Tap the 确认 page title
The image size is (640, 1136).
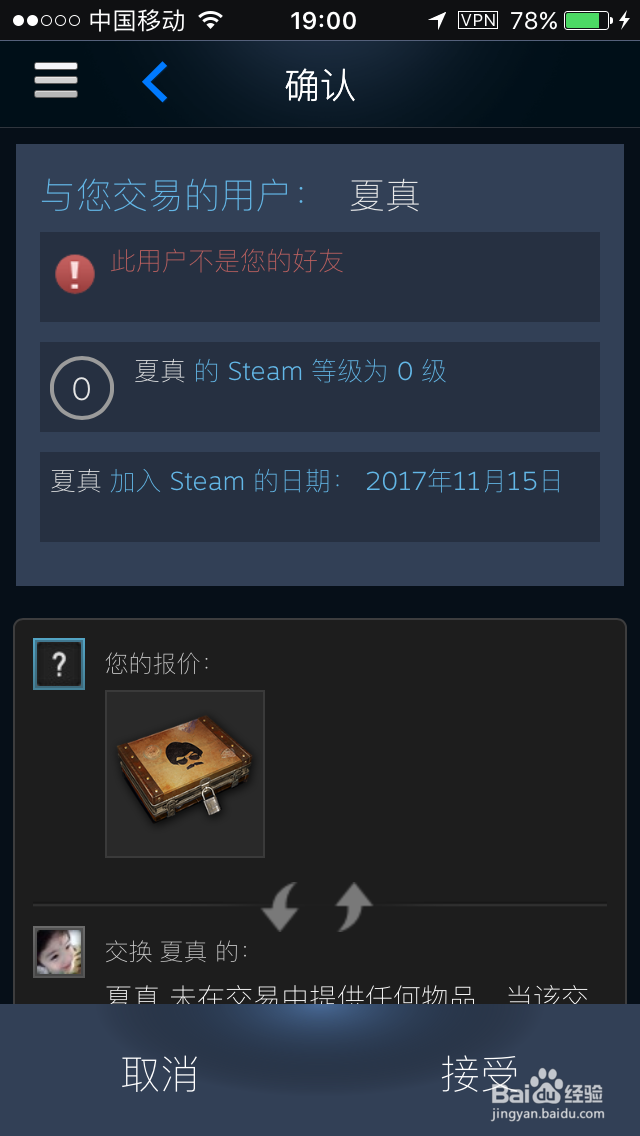point(320,85)
